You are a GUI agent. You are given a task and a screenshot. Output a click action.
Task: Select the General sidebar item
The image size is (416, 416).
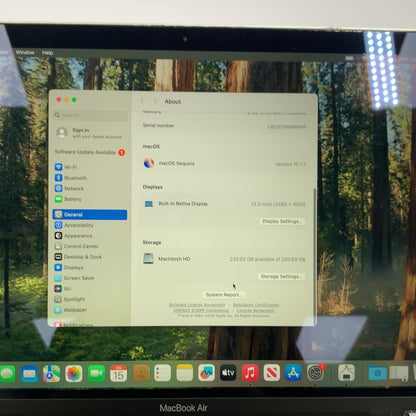(x=90, y=214)
